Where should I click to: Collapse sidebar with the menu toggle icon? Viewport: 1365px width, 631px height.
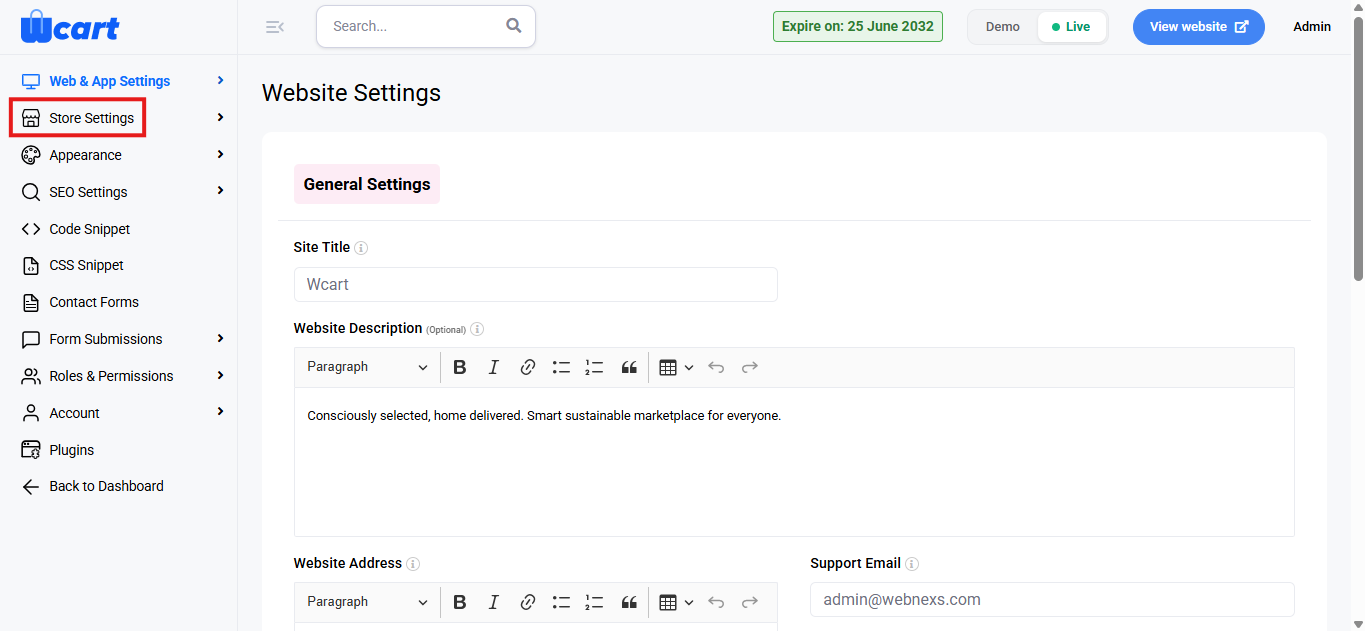pyautogui.click(x=275, y=27)
